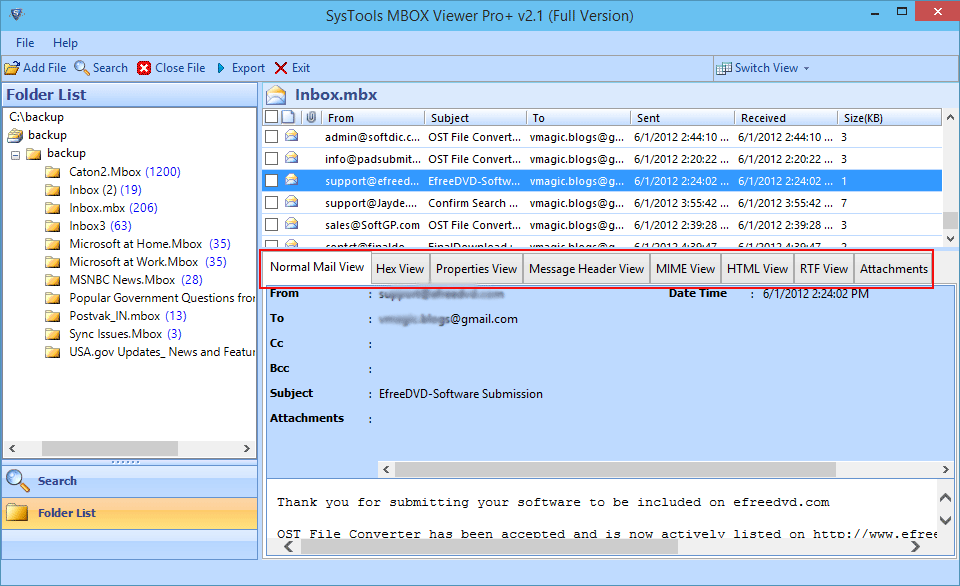The width and height of the screenshot is (960, 586).
Task: Click message body scrollbar up arrow
Action: click(945, 497)
